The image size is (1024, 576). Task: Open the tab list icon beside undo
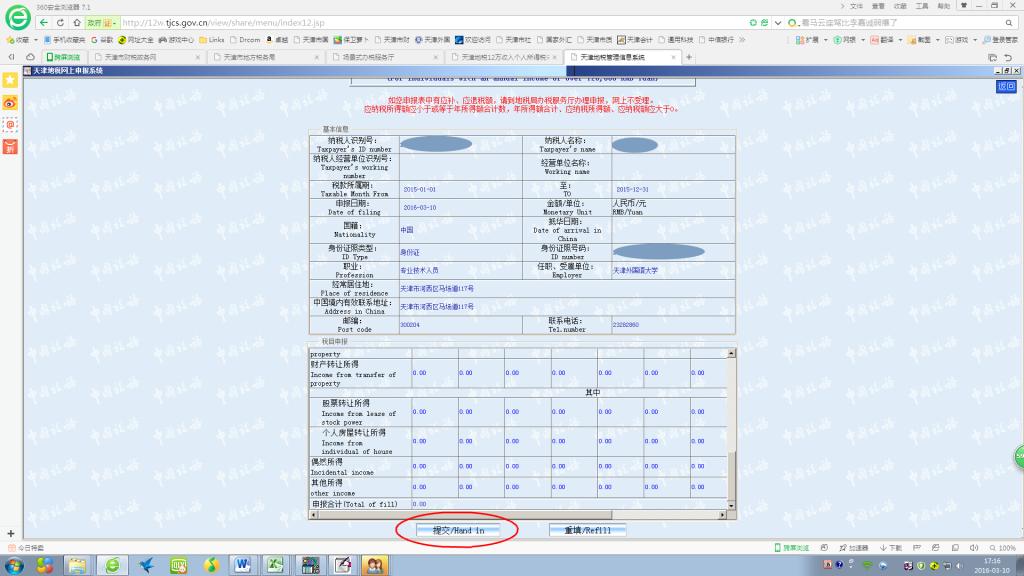993,57
